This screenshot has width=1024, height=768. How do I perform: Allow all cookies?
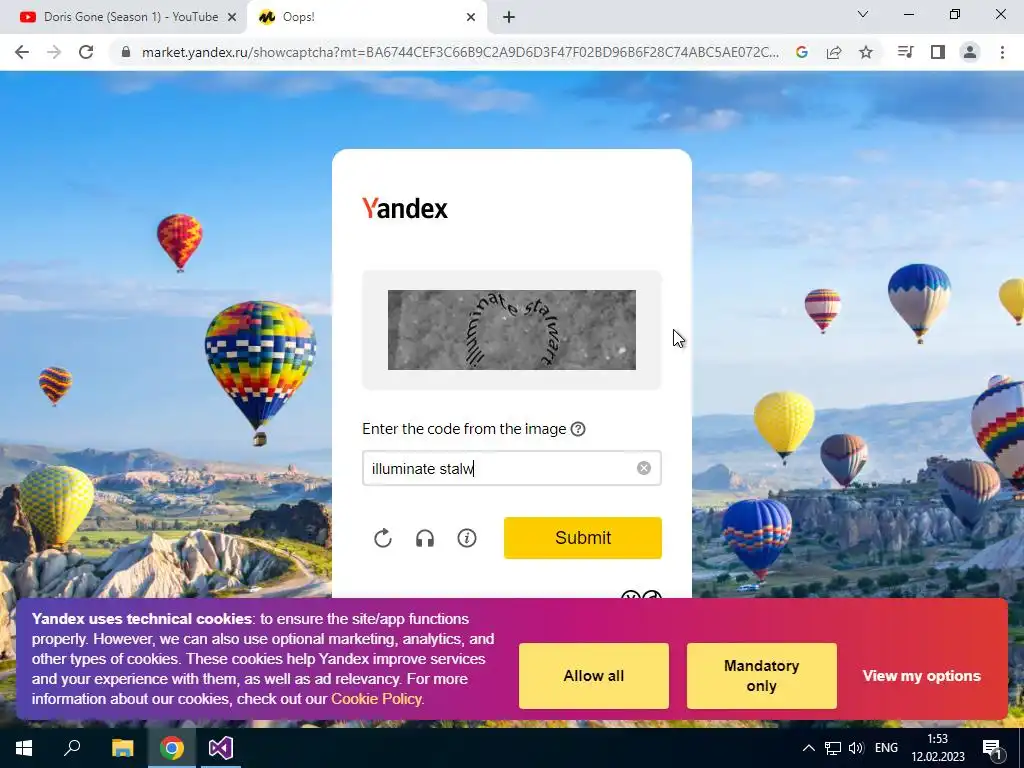(x=594, y=676)
